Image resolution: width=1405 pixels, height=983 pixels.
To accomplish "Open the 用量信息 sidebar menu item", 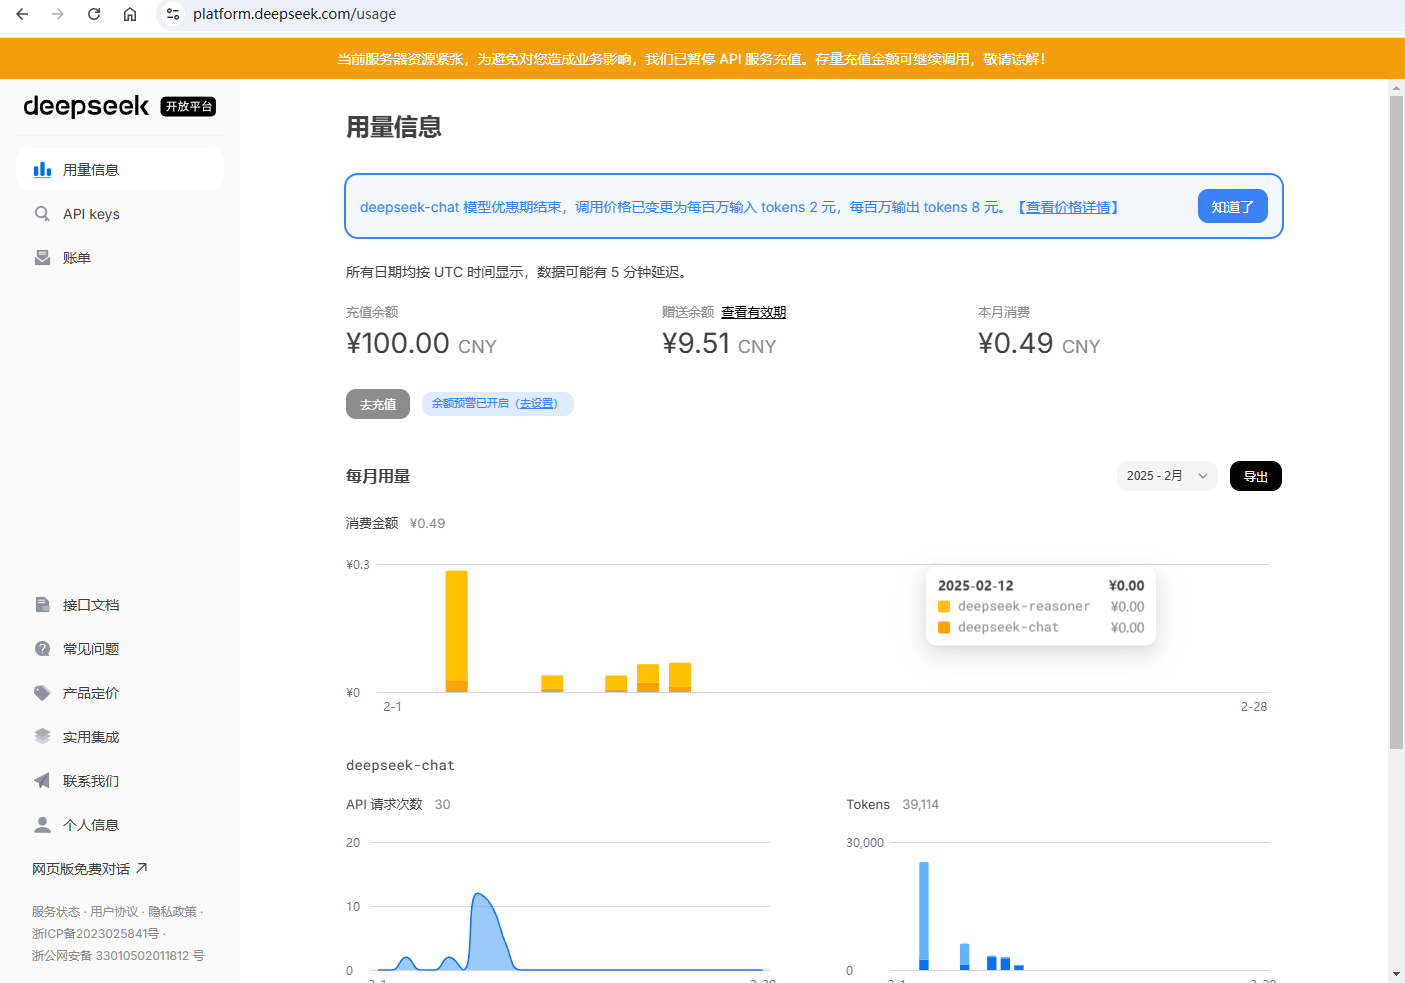I will pyautogui.click(x=120, y=170).
